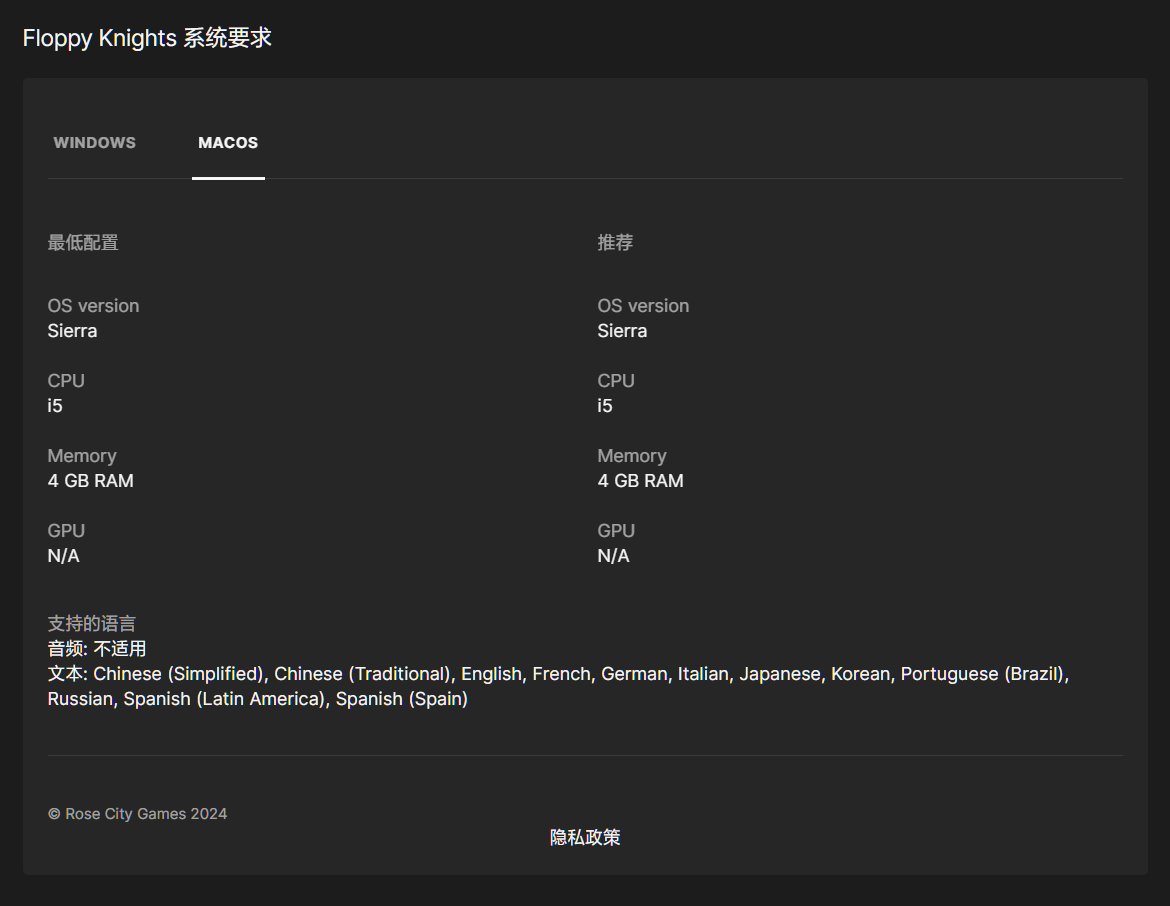Click the Floppy Knights 系统要求 heading

click(147, 37)
